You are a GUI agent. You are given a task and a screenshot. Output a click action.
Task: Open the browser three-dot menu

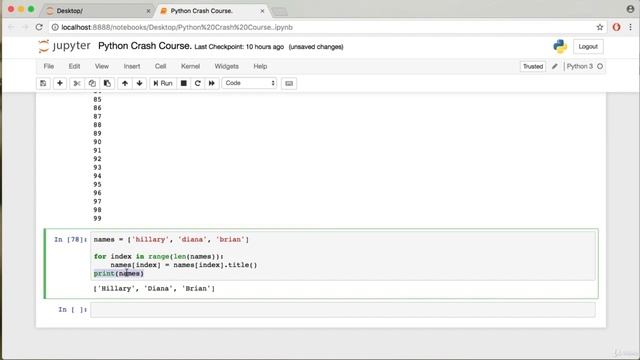[x=630, y=27]
